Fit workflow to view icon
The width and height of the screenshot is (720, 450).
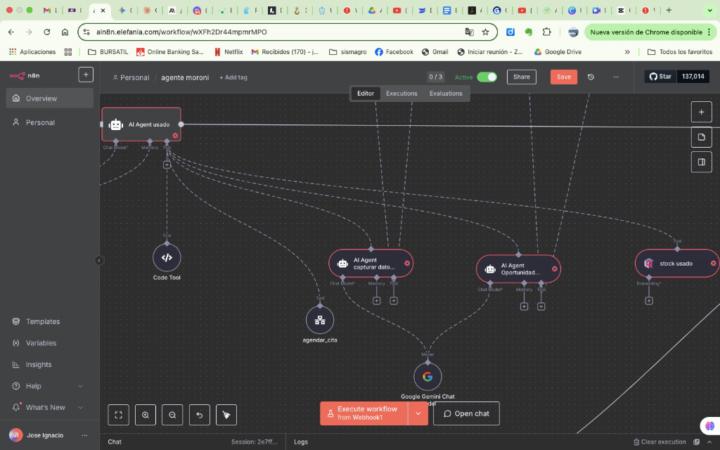pos(119,414)
